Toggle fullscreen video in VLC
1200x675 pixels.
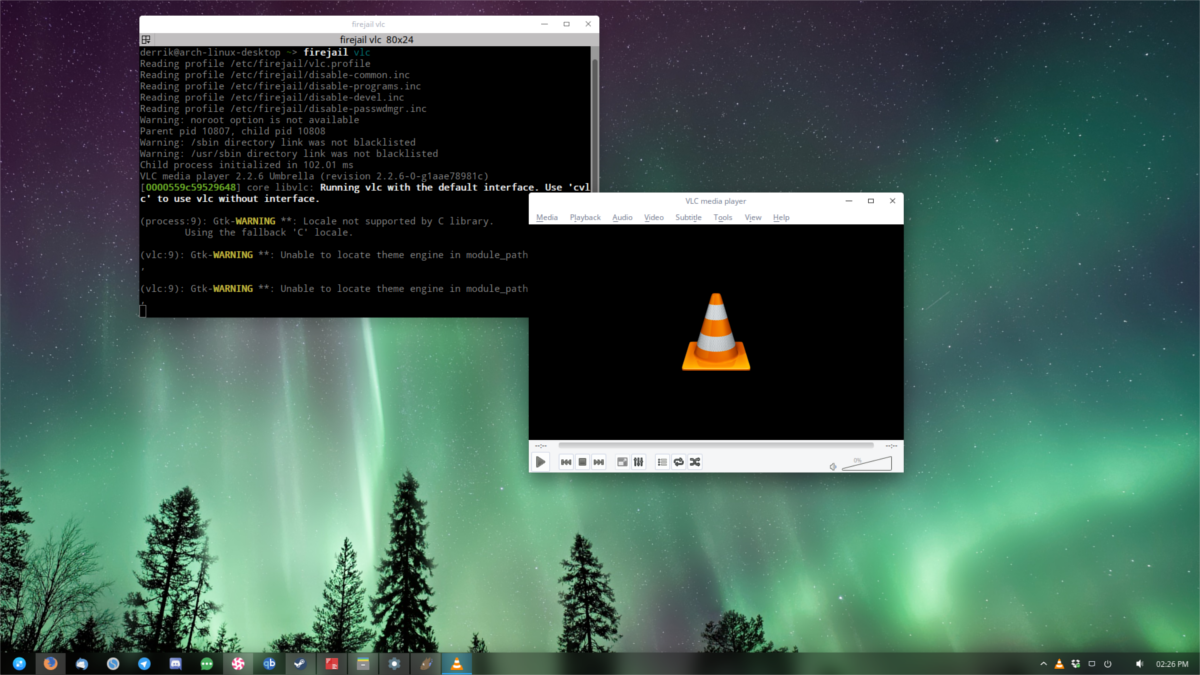coord(622,462)
